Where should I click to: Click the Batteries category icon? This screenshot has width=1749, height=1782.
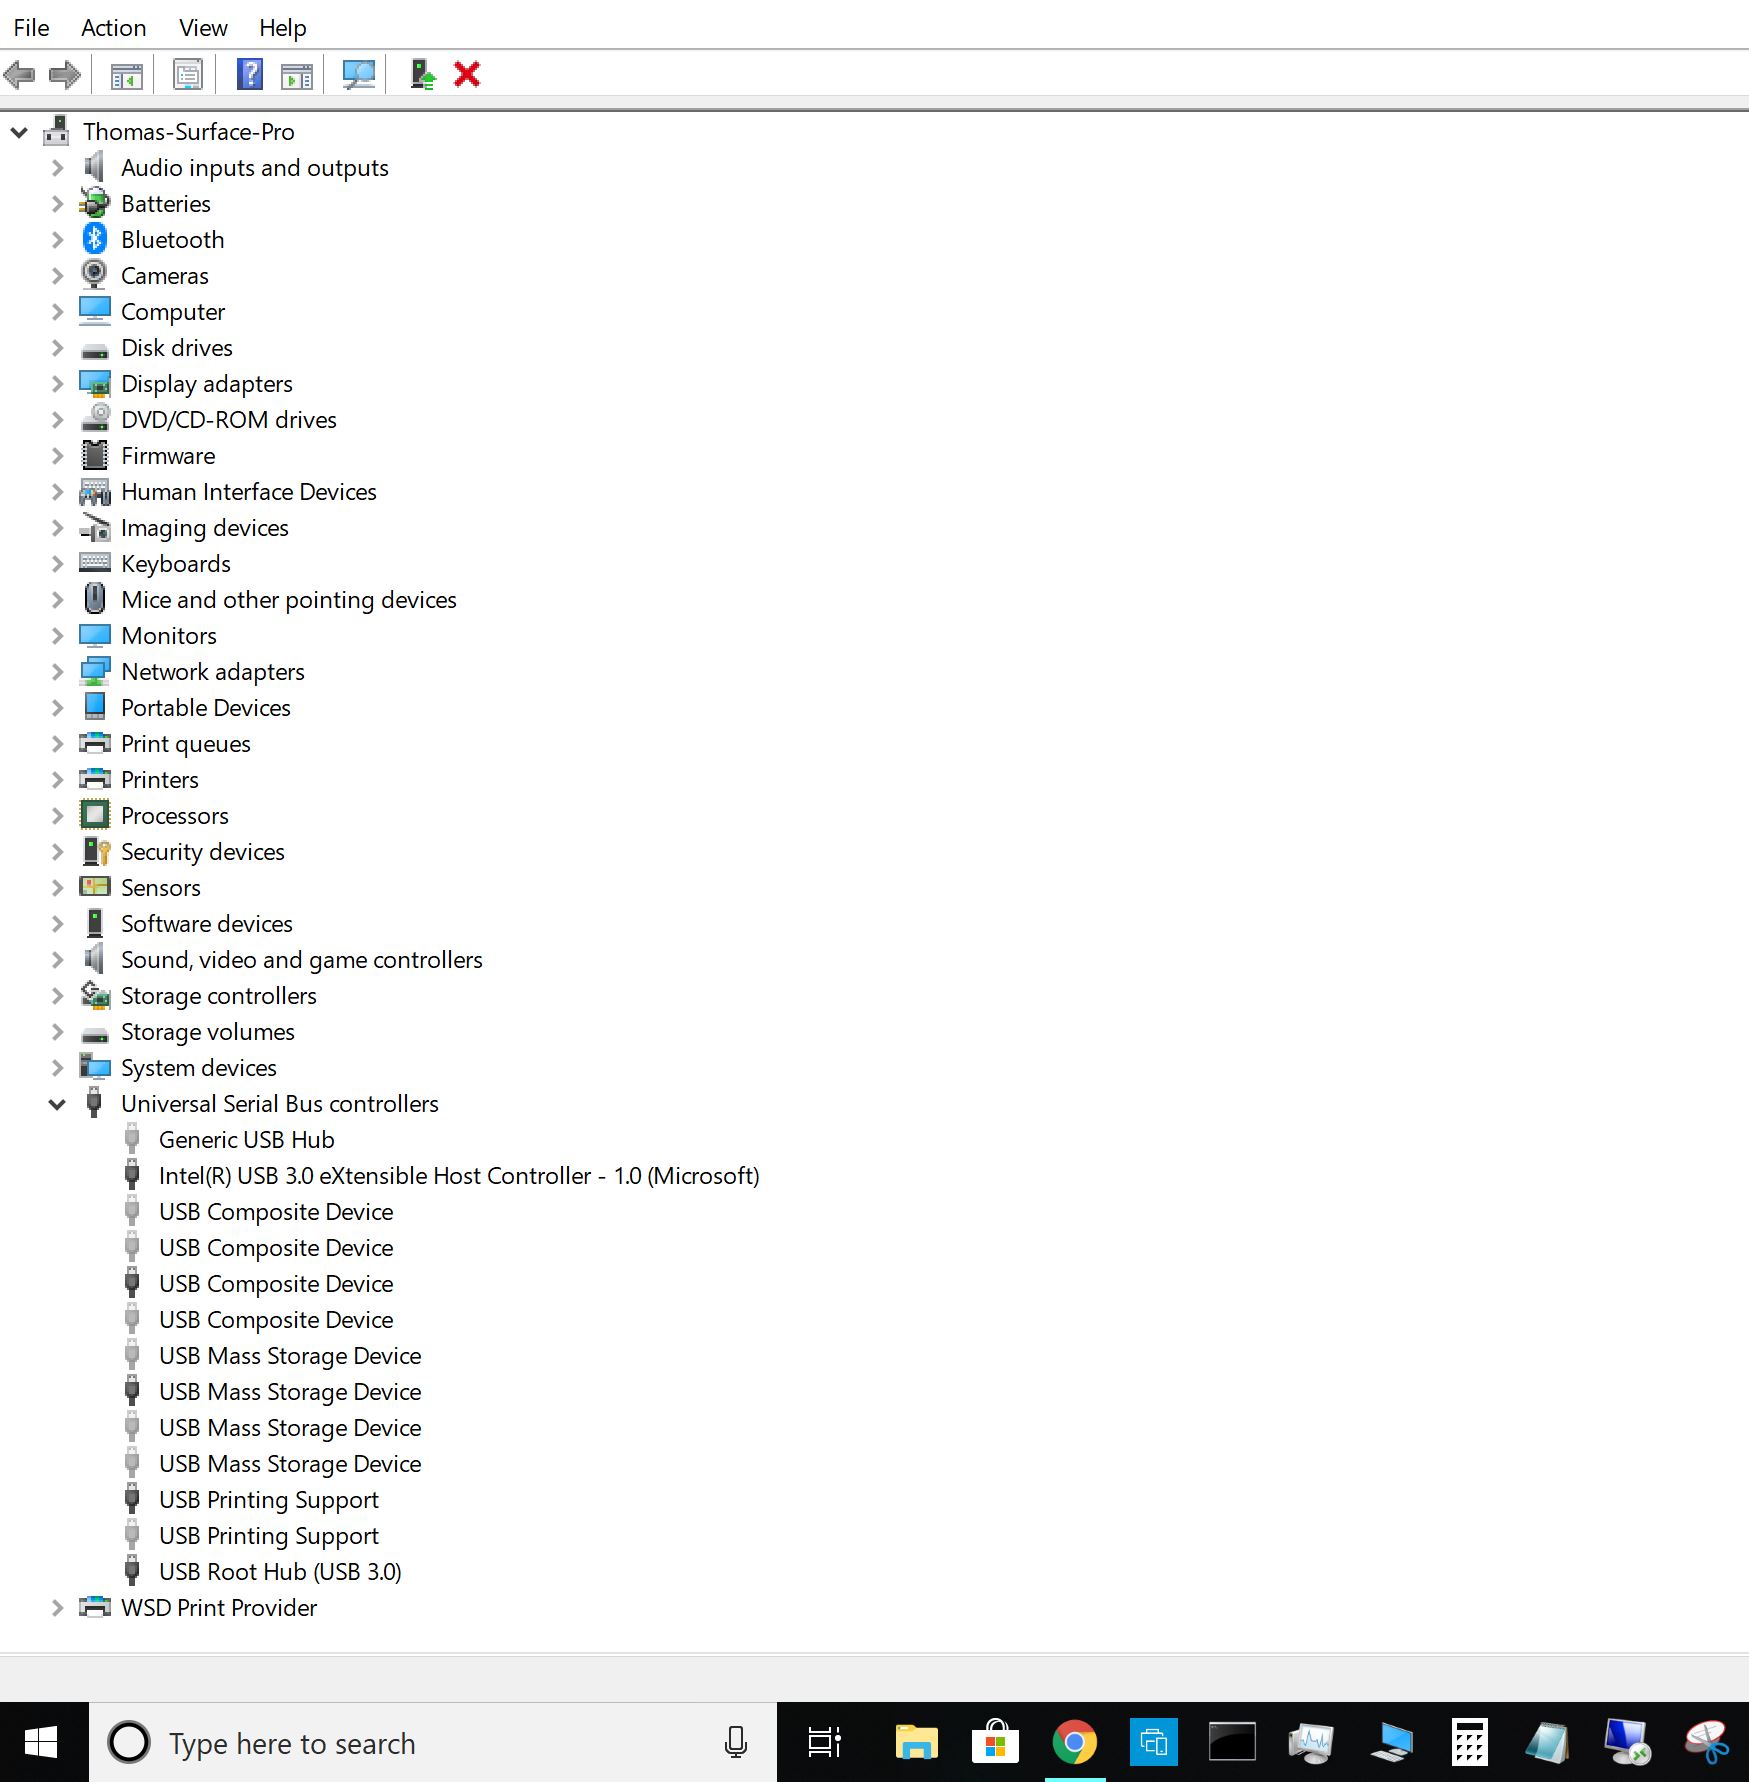pyautogui.click(x=95, y=203)
